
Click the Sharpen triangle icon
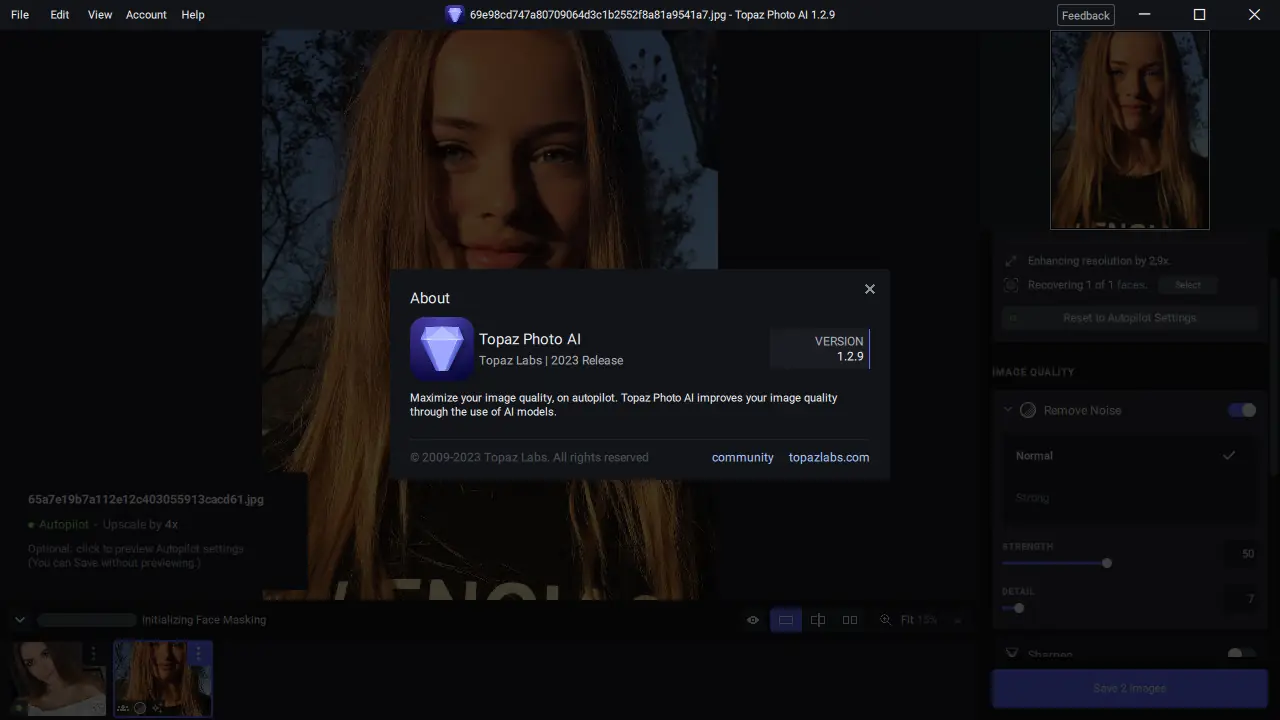(x=1010, y=654)
